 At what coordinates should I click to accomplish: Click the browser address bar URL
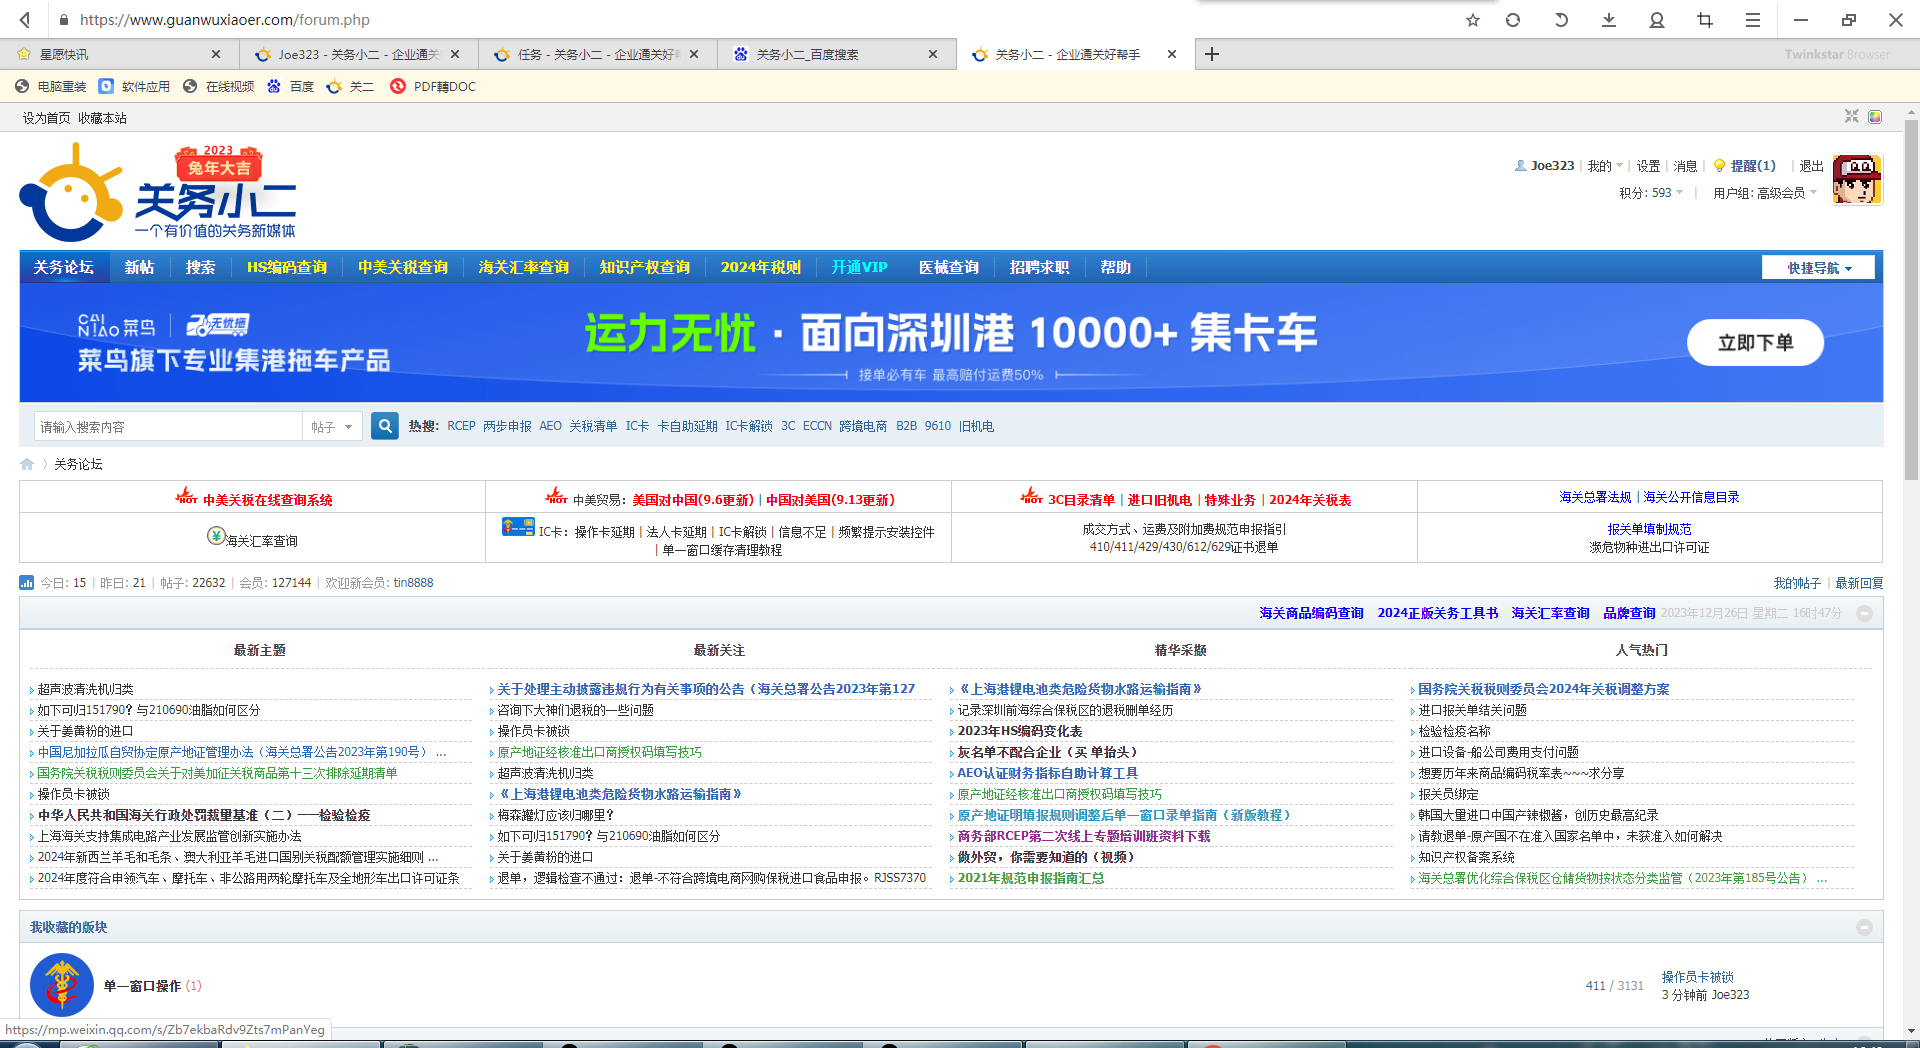pyautogui.click(x=225, y=20)
